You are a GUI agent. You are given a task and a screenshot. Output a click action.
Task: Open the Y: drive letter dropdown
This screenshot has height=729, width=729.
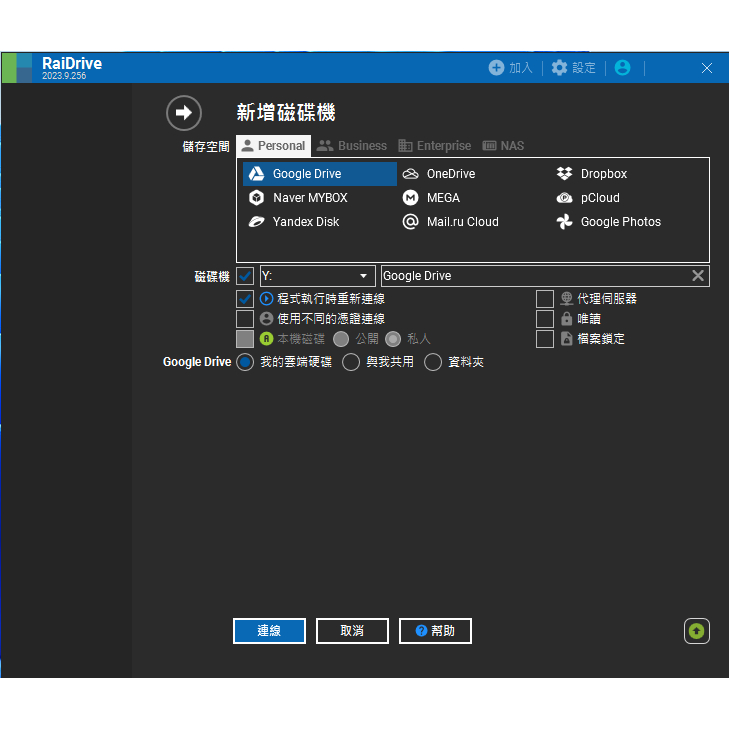[x=318, y=276]
